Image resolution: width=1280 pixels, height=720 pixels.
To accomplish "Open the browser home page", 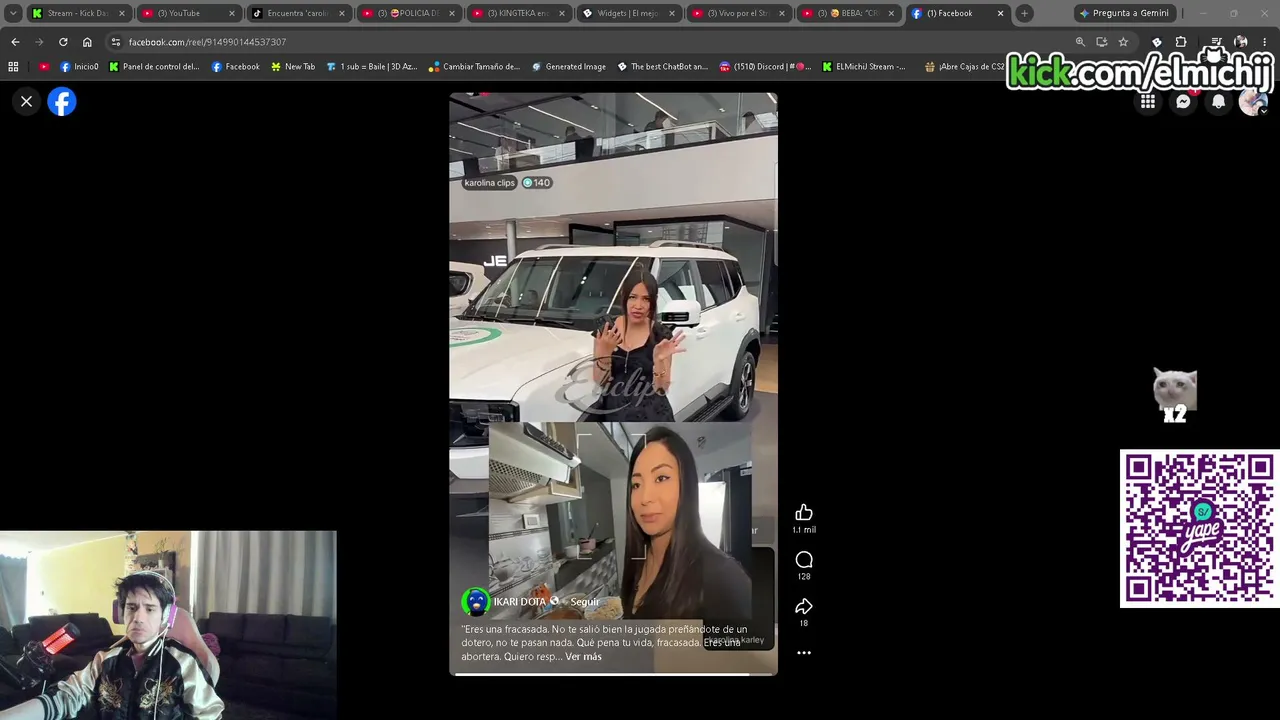I will pos(87,42).
